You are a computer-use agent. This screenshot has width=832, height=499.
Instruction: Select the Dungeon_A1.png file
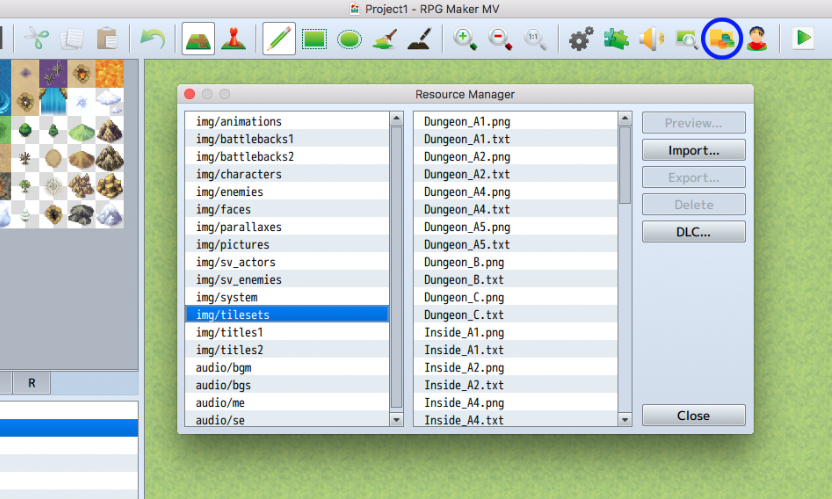[515, 121]
